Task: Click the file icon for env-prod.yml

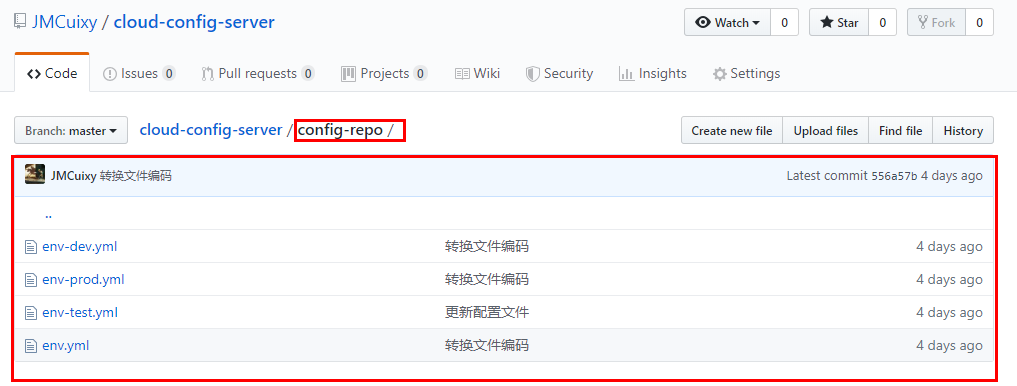Action: click(30, 280)
